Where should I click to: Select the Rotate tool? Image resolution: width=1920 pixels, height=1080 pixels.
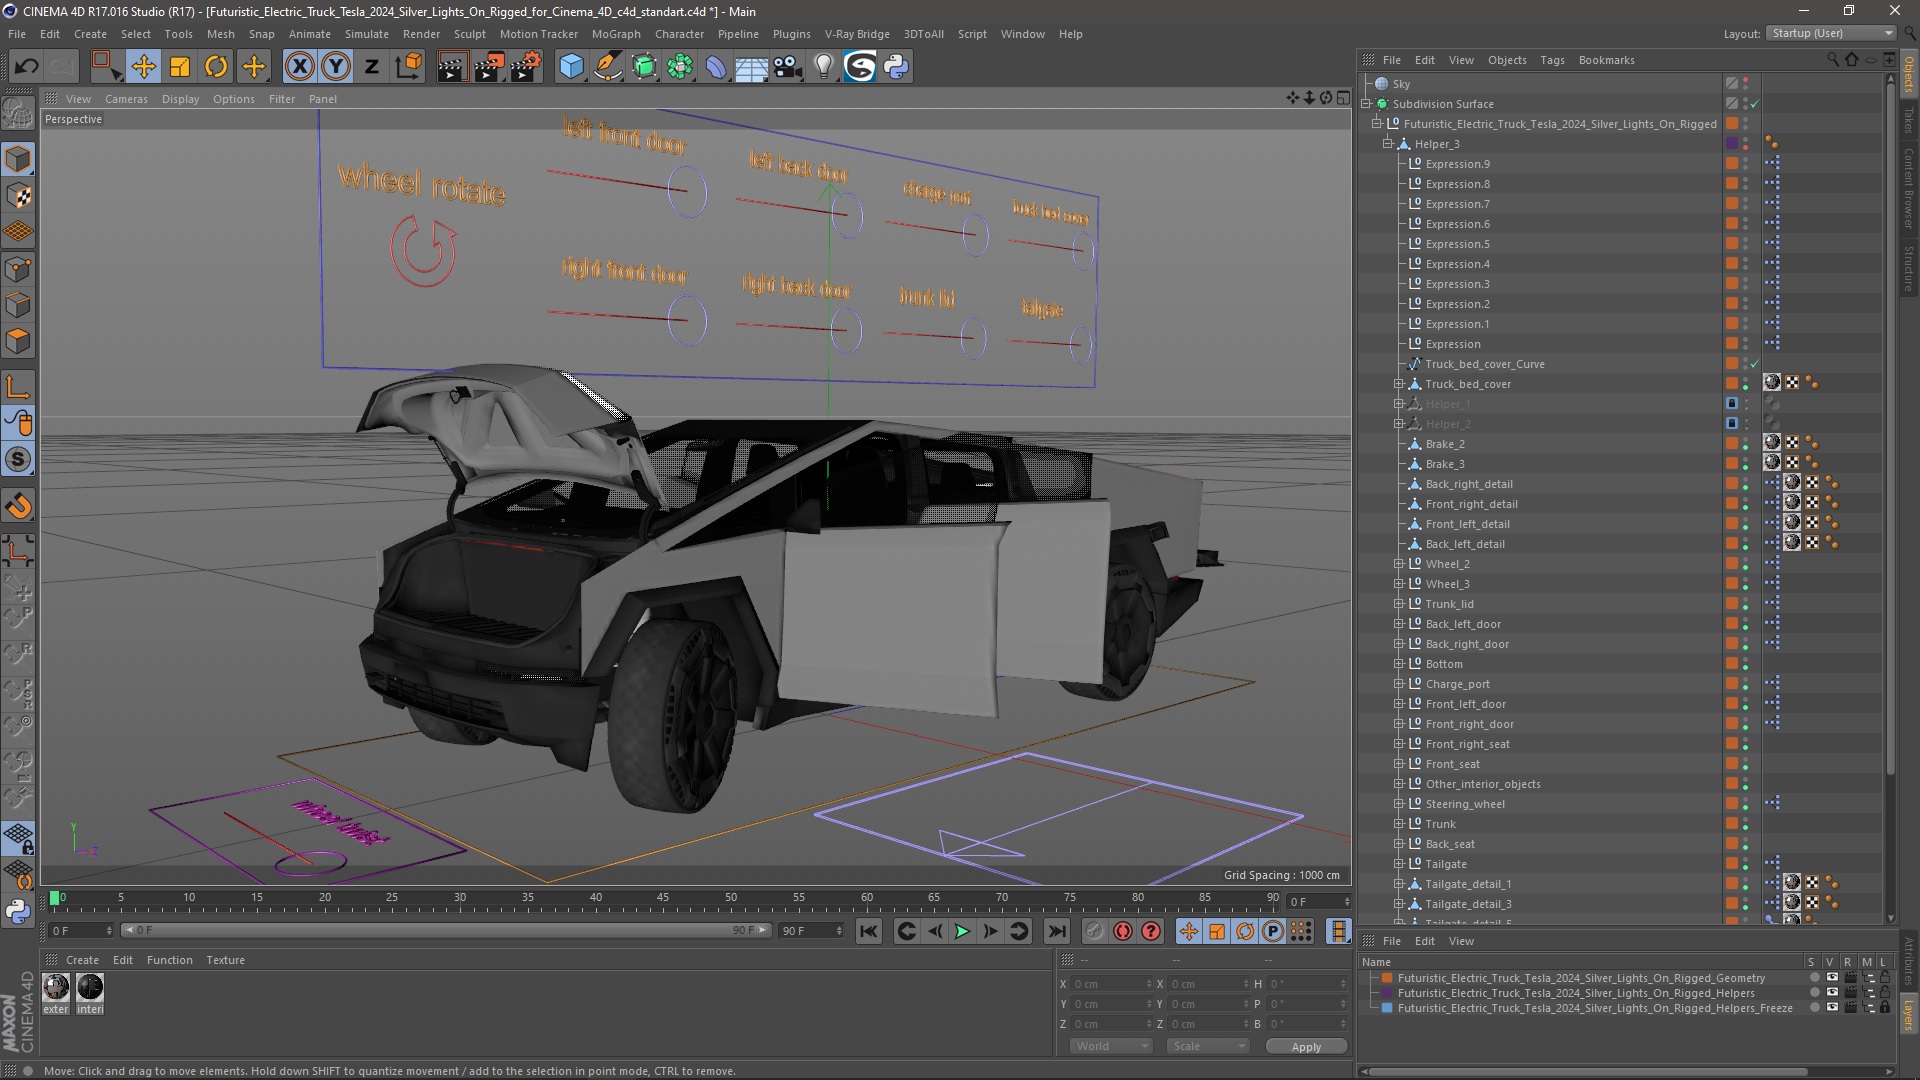pyautogui.click(x=216, y=67)
